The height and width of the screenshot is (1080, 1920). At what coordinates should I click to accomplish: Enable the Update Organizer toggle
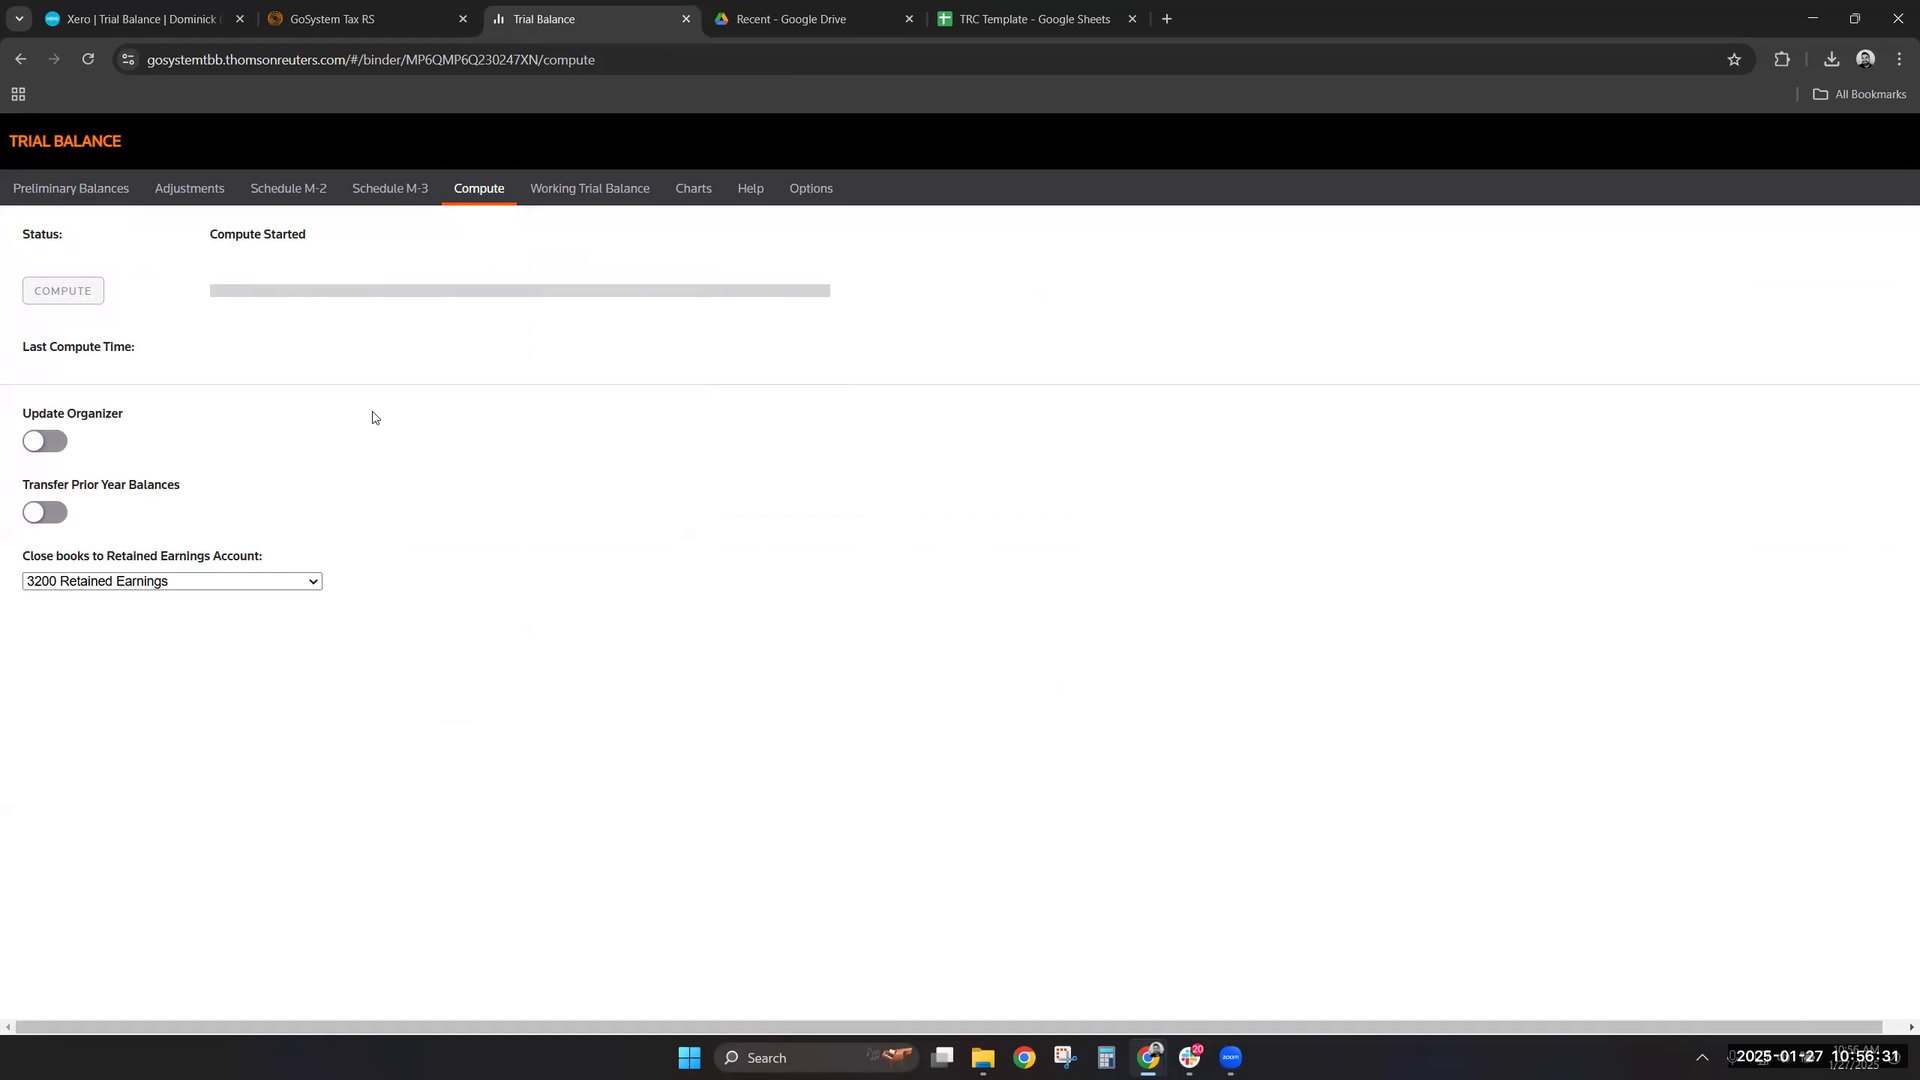pyautogui.click(x=45, y=441)
